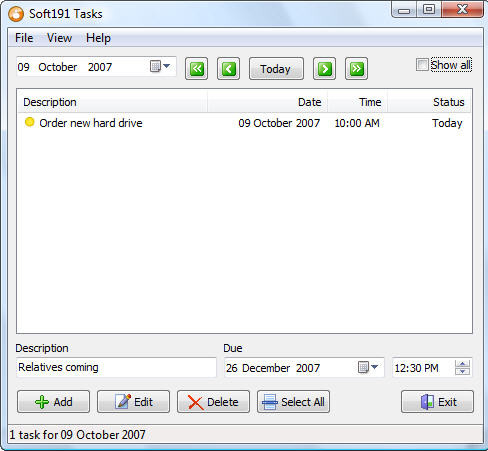Image resolution: width=488 pixels, height=451 pixels.
Task: Click month 'October' in top date field
Action: [x=58, y=67]
